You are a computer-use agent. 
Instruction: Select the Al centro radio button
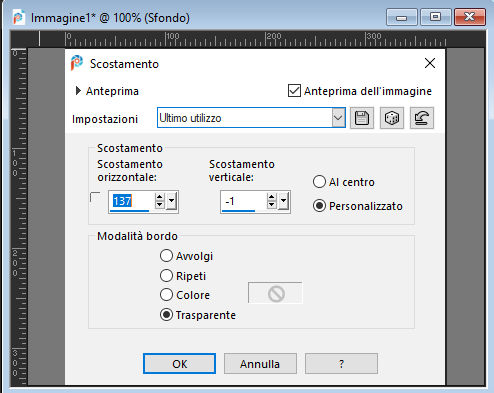click(x=319, y=182)
